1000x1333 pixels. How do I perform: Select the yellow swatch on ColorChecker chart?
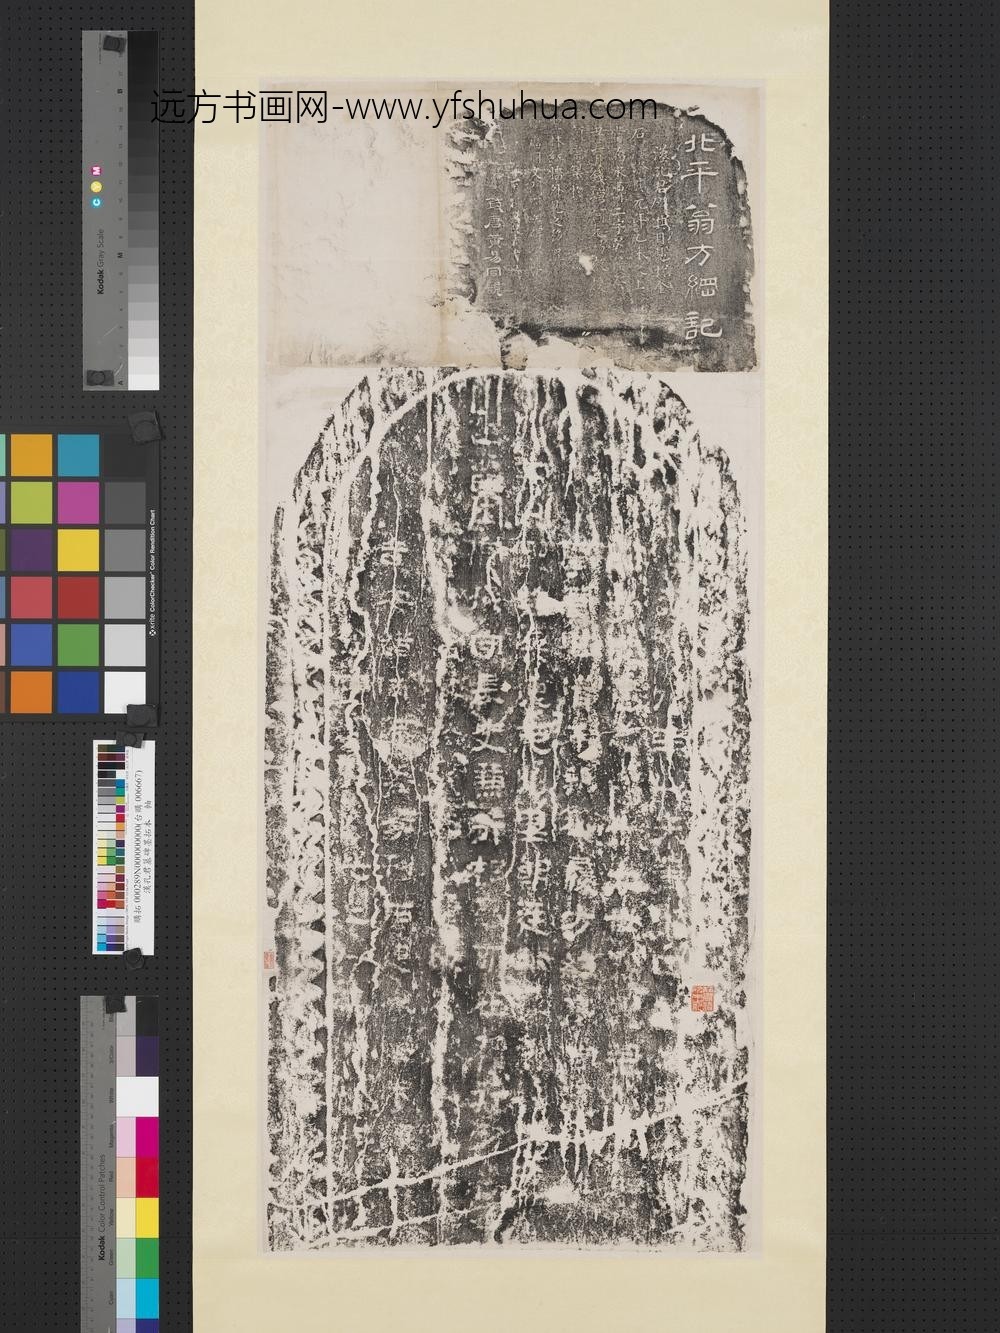coord(77,548)
